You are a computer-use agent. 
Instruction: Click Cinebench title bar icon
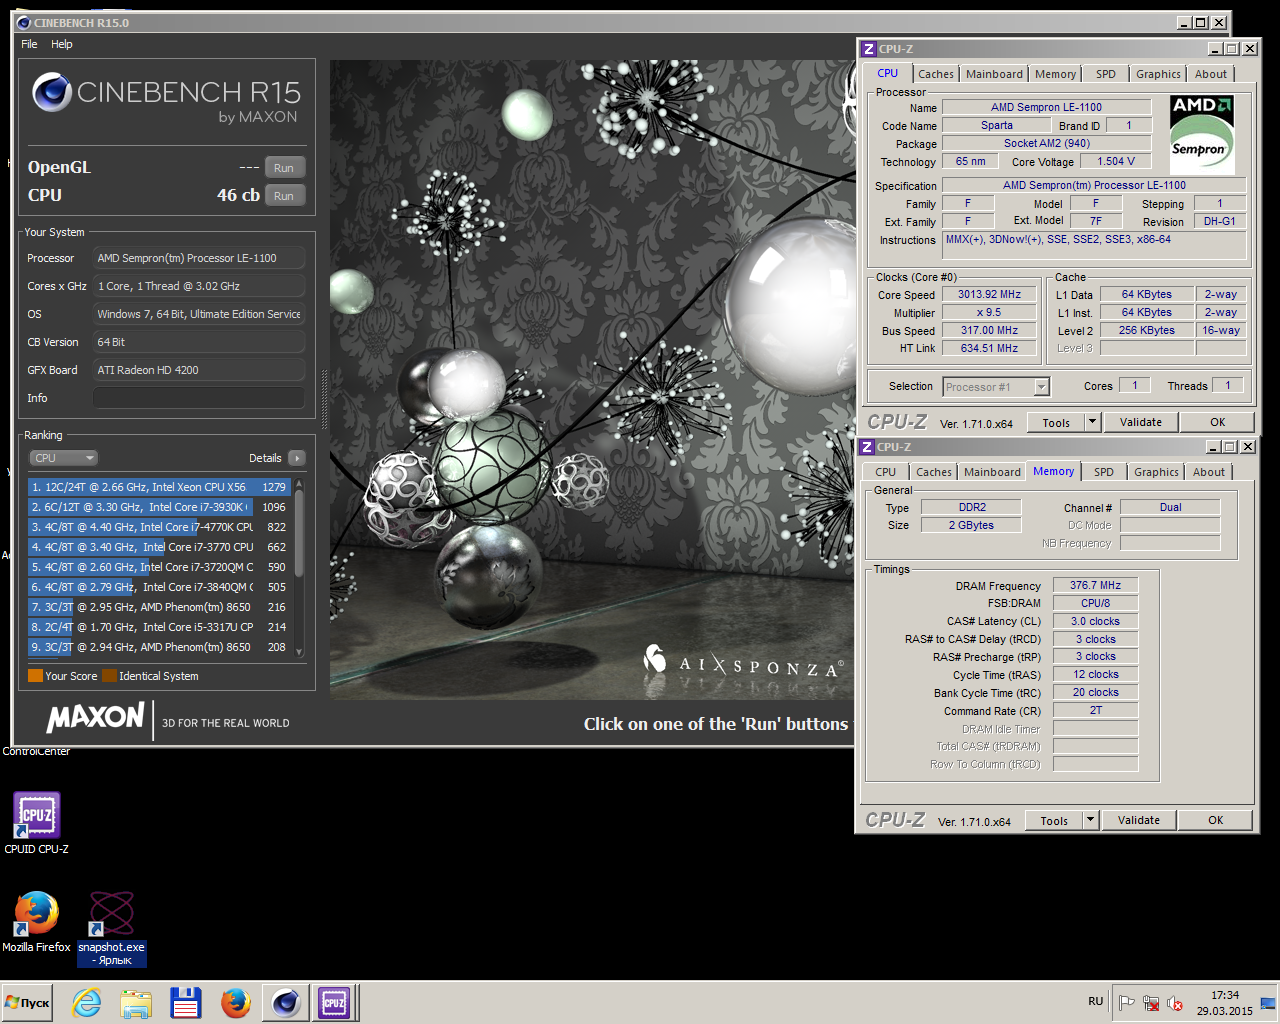24,22
